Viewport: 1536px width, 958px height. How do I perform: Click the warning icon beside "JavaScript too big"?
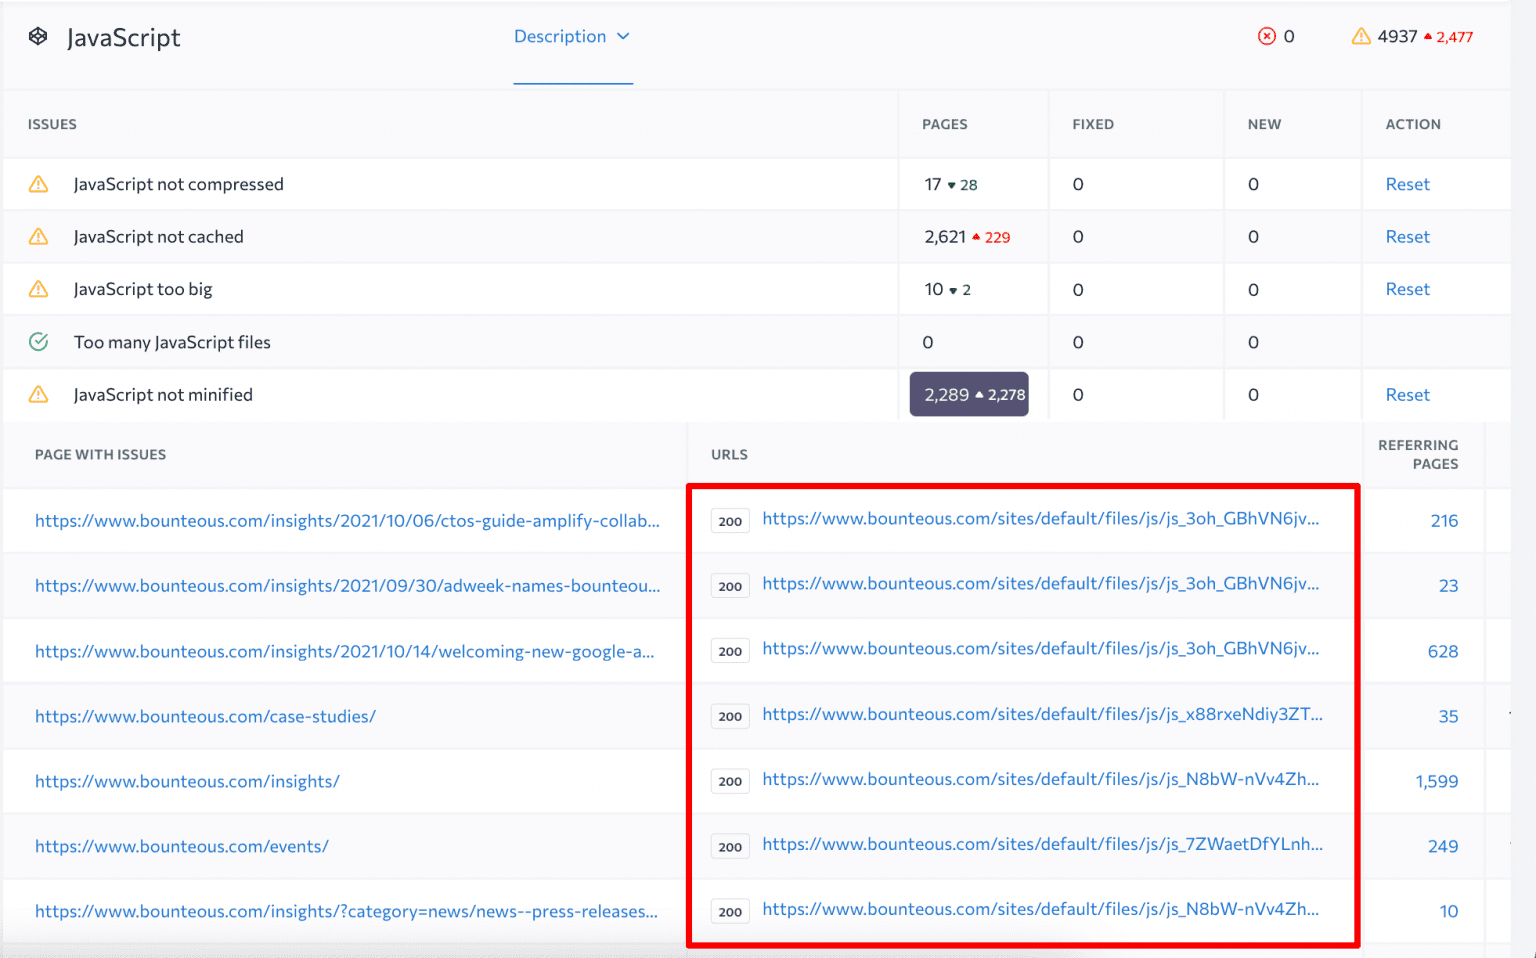point(38,289)
